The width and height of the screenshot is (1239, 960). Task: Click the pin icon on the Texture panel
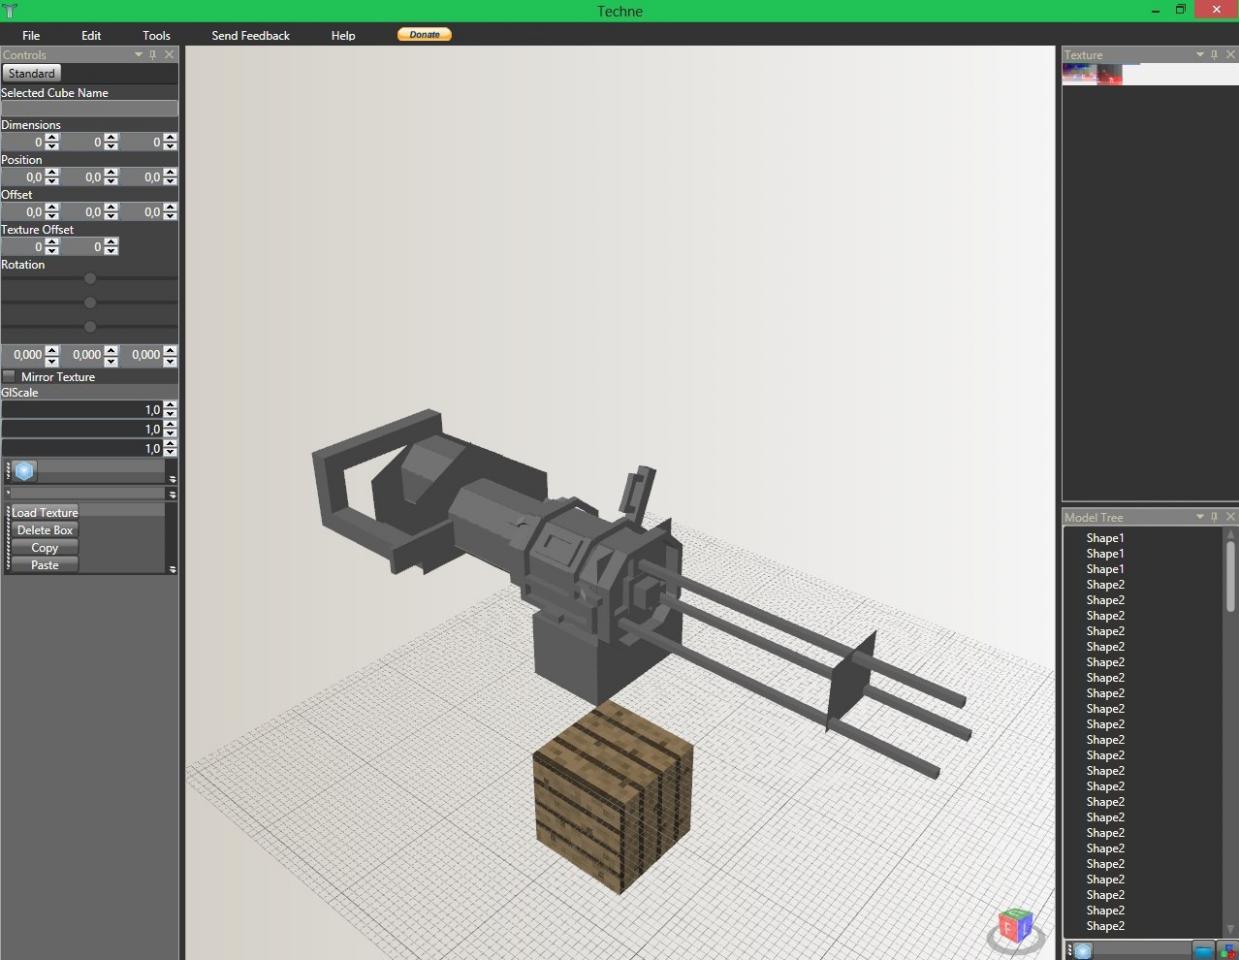(x=1214, y=54)
